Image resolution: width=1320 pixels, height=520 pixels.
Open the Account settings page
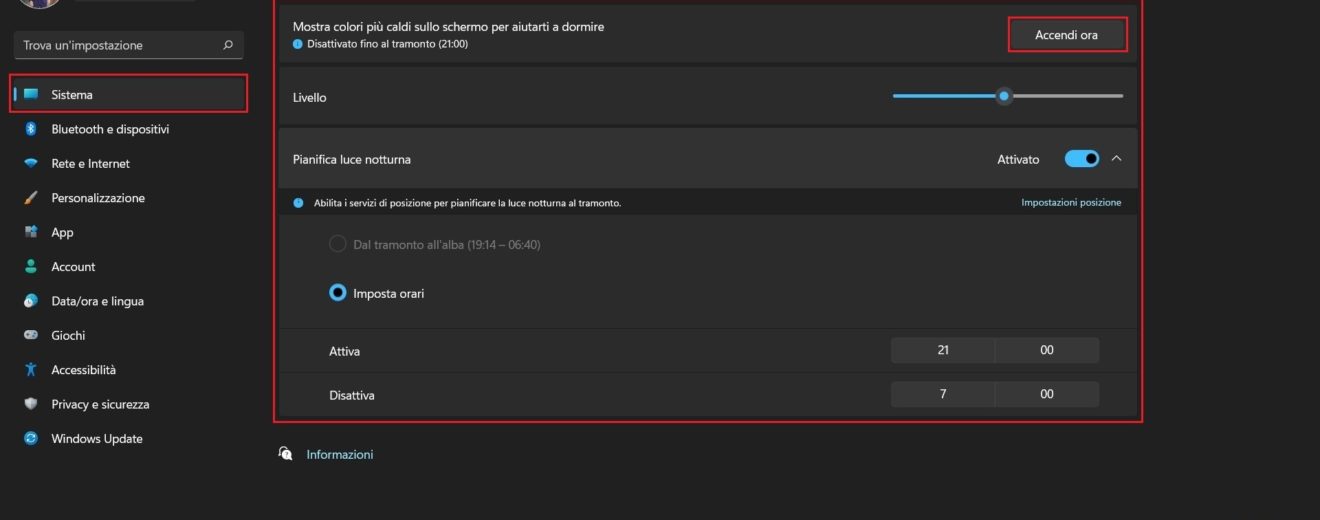pyautogui.click(x=129, y=267)
